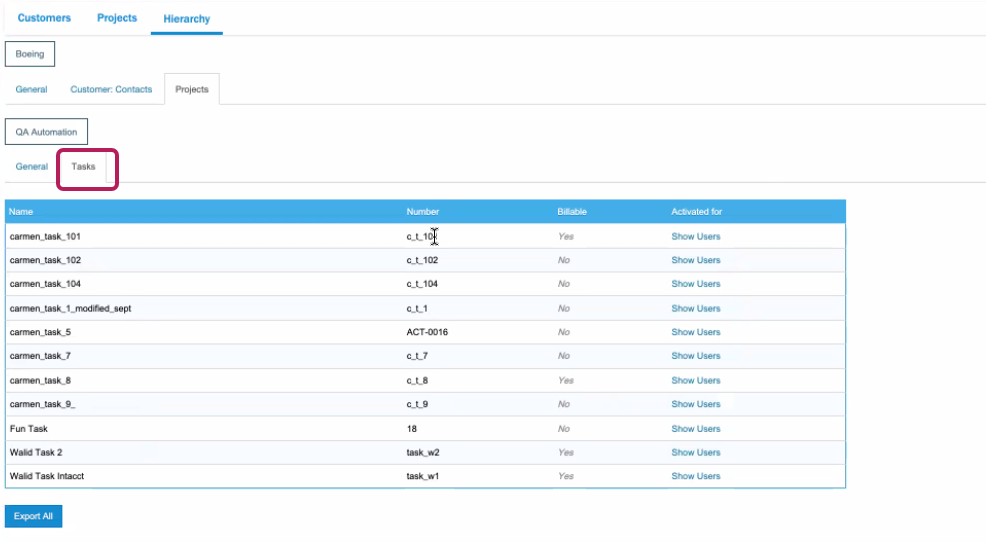Click the Boeing customer button

tap(30, 54)
